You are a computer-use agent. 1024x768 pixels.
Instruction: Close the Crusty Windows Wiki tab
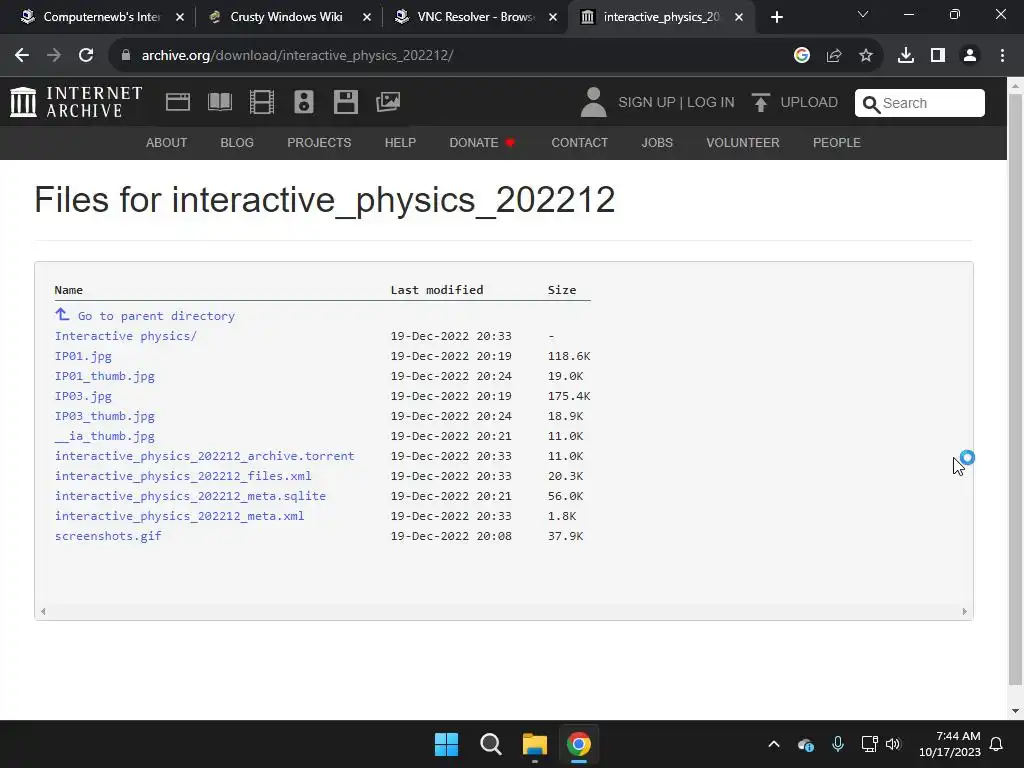[366, 17]
